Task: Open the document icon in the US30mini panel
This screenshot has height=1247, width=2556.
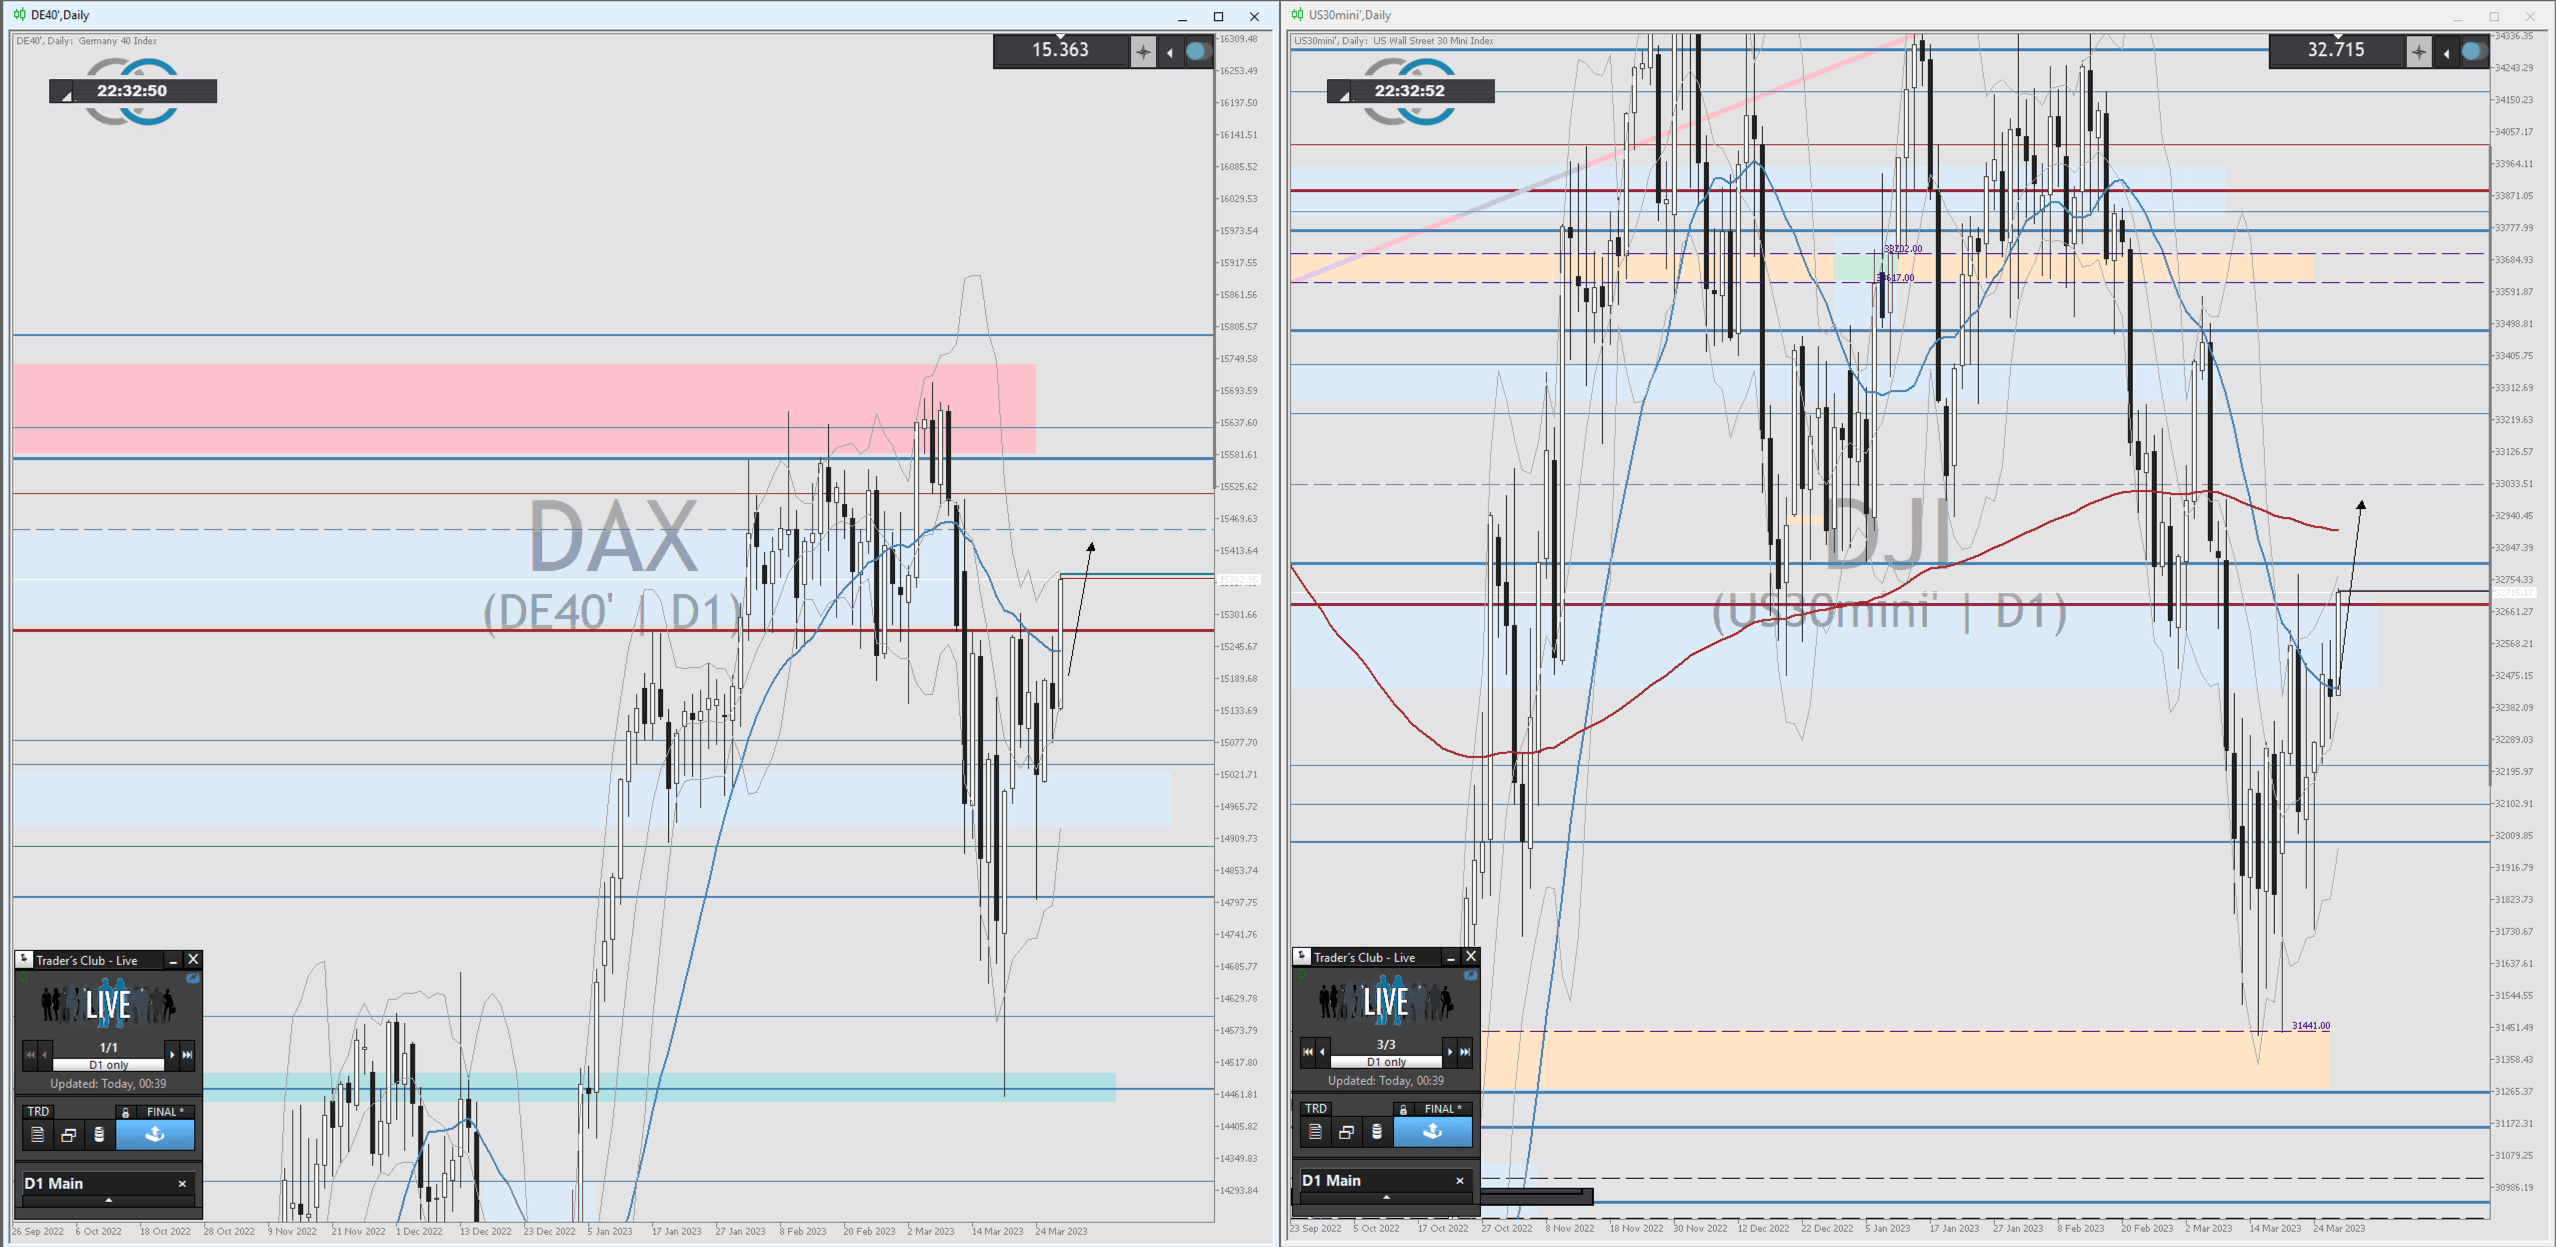Action: point(1316,1131)
